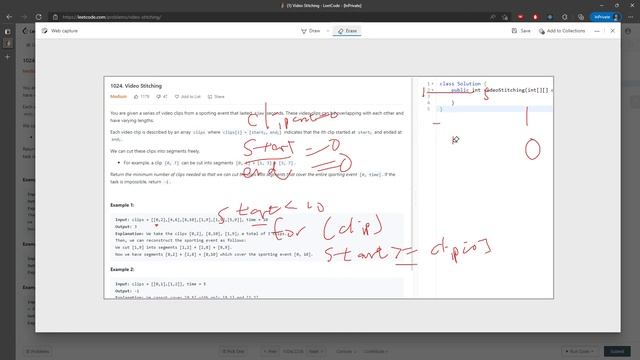This screenshot has height=360, width=640.
Task: Expand the Draw tool options dropdown arrow
Action: 328,31
